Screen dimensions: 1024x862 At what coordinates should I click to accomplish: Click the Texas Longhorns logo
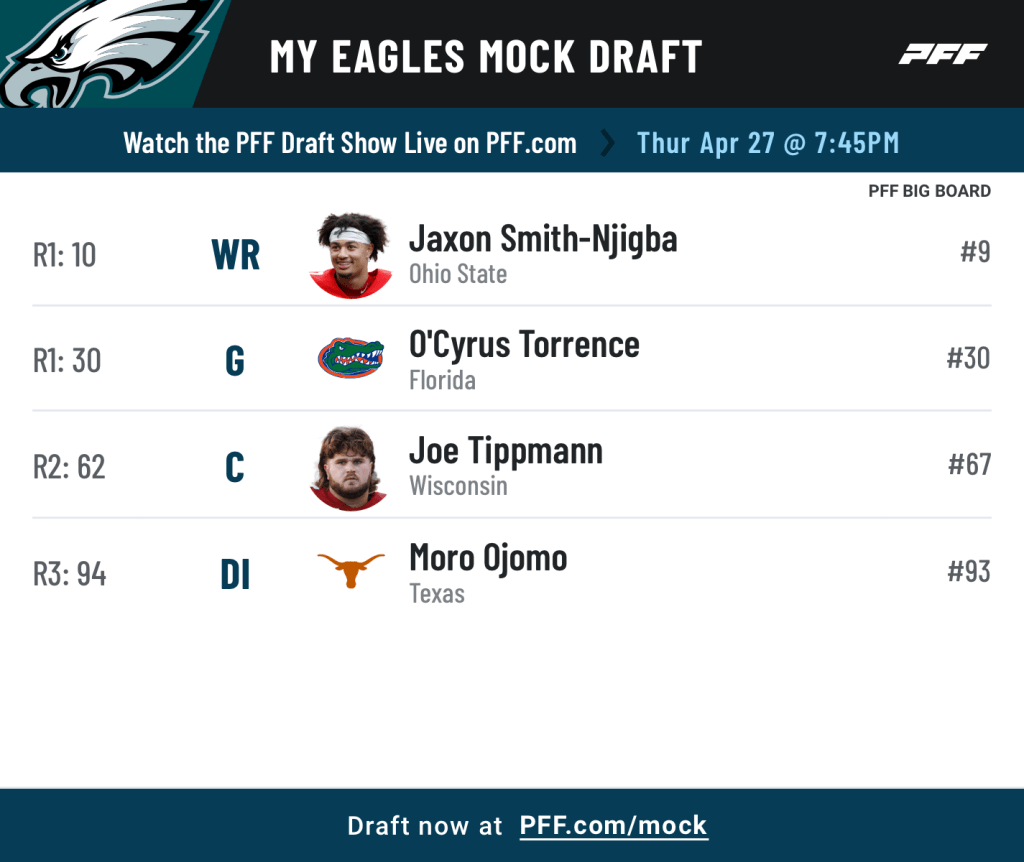[x=350, y=571]
